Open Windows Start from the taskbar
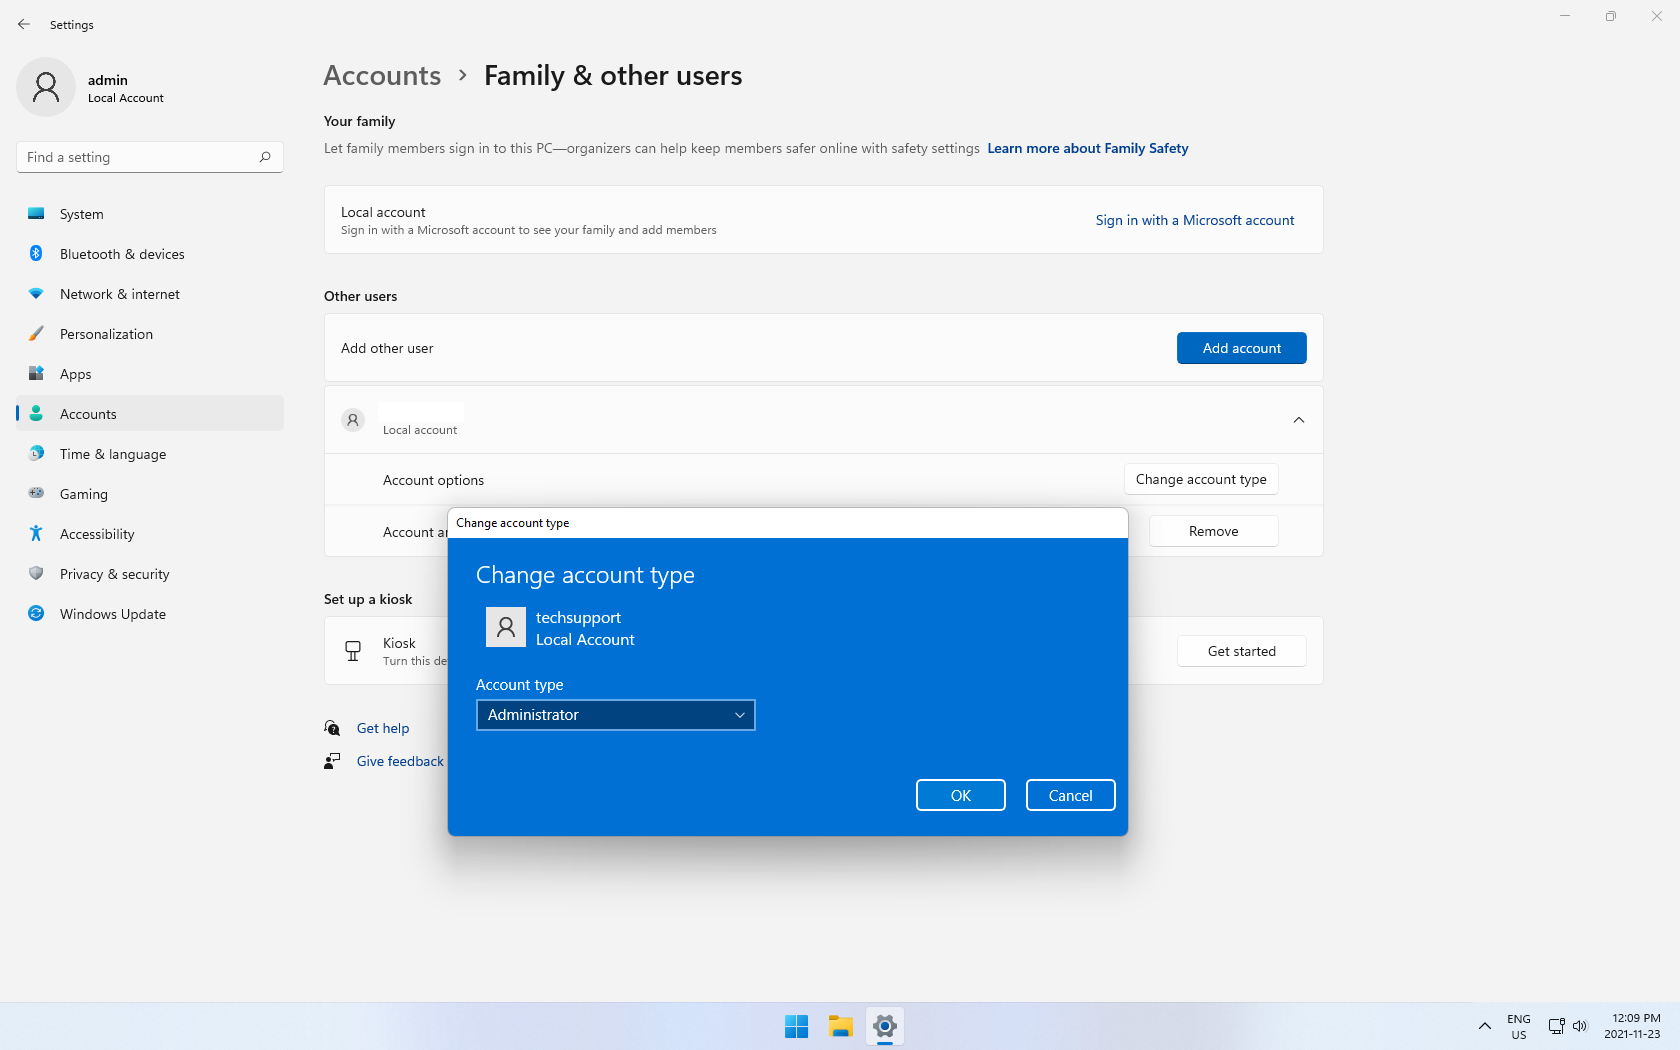This screenshot has width=1680, height=1050. point(796,1026)
